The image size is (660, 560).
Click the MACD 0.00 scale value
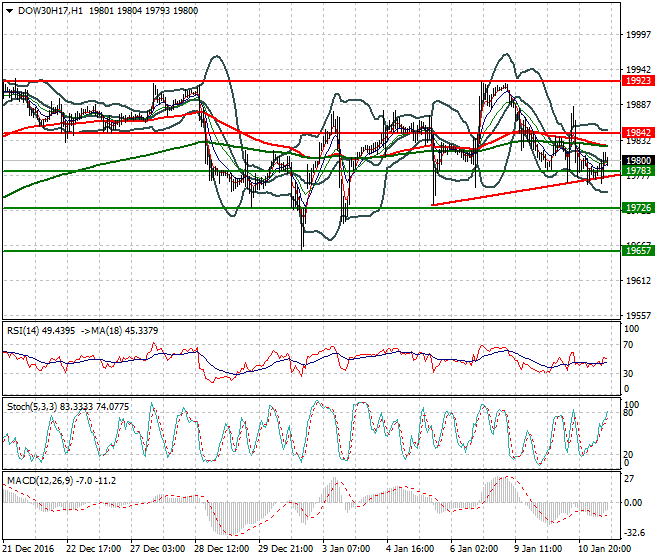tap(633, 503)
